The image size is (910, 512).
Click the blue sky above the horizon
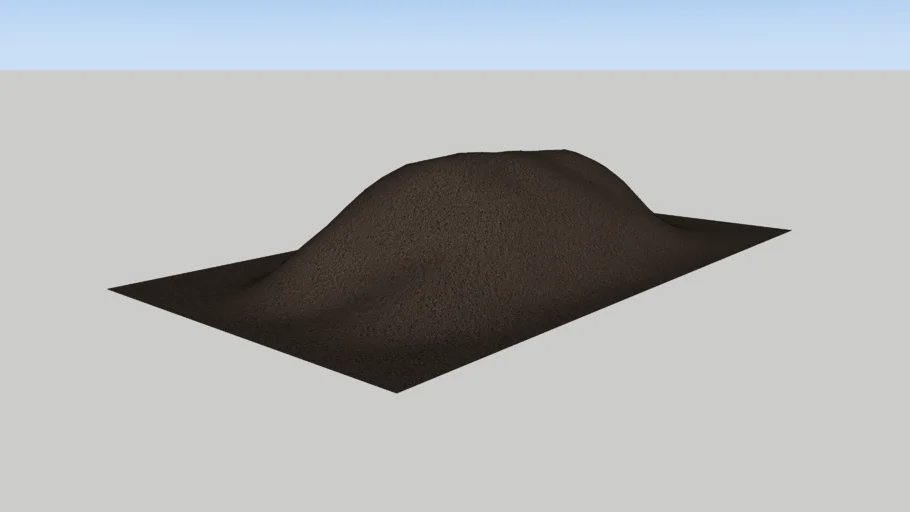point(455,32)
